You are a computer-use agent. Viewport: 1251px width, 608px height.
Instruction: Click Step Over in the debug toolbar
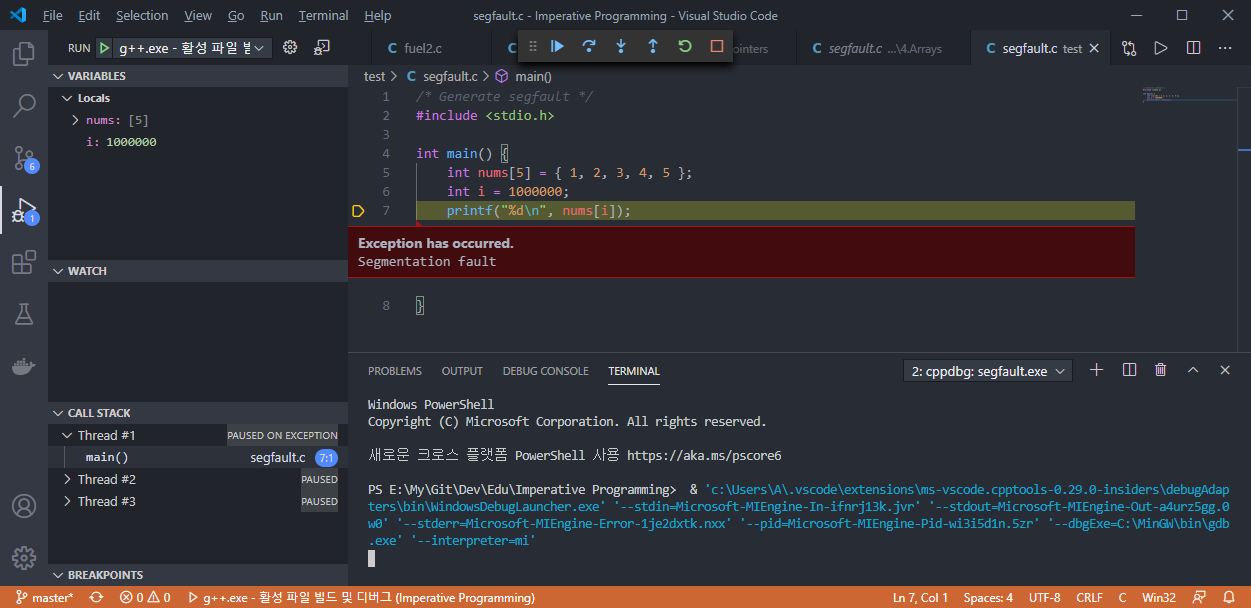point(589,46)
